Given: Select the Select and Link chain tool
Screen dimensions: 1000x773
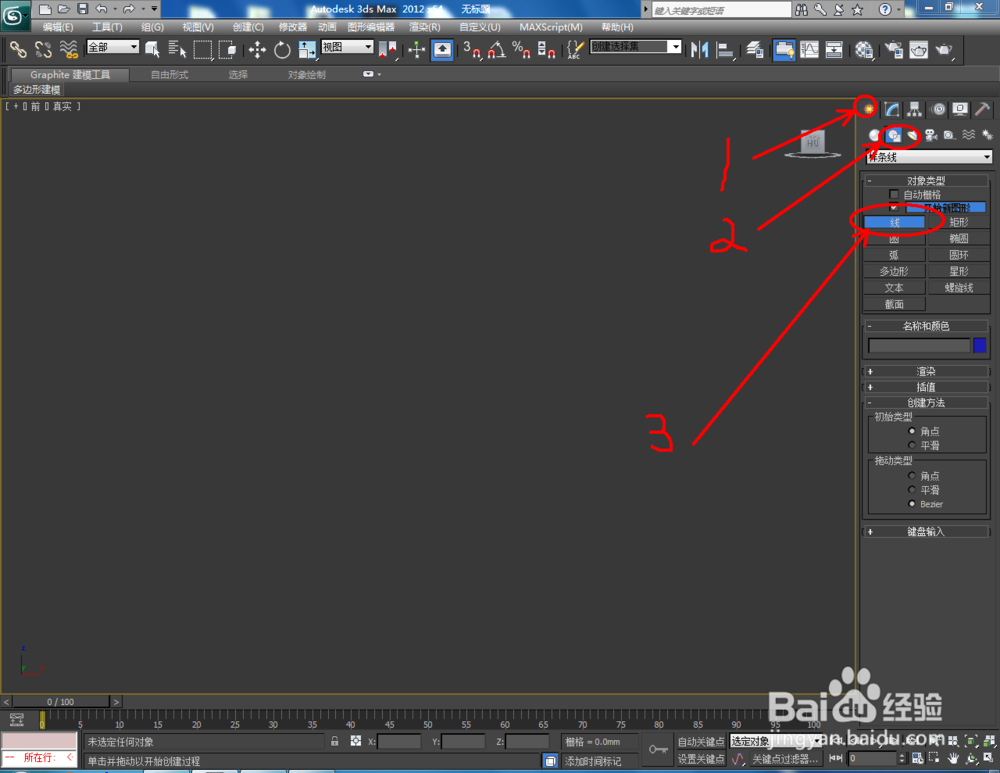Looking at the screenshot, I should 18,49.
